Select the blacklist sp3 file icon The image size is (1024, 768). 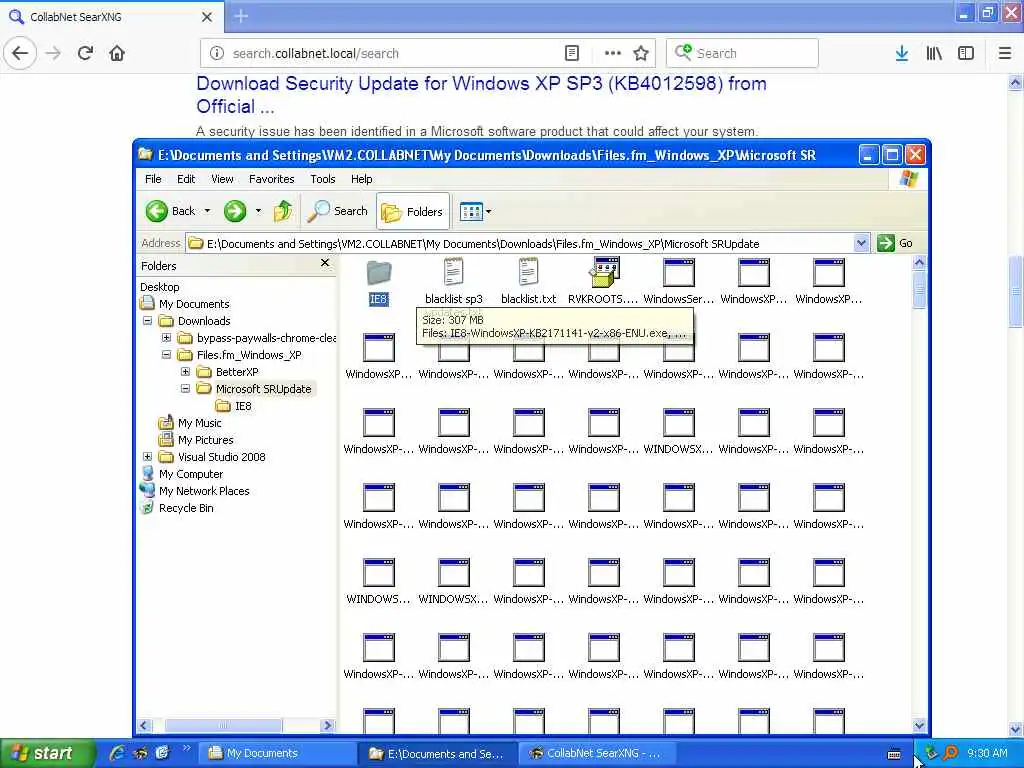point(453,272)
